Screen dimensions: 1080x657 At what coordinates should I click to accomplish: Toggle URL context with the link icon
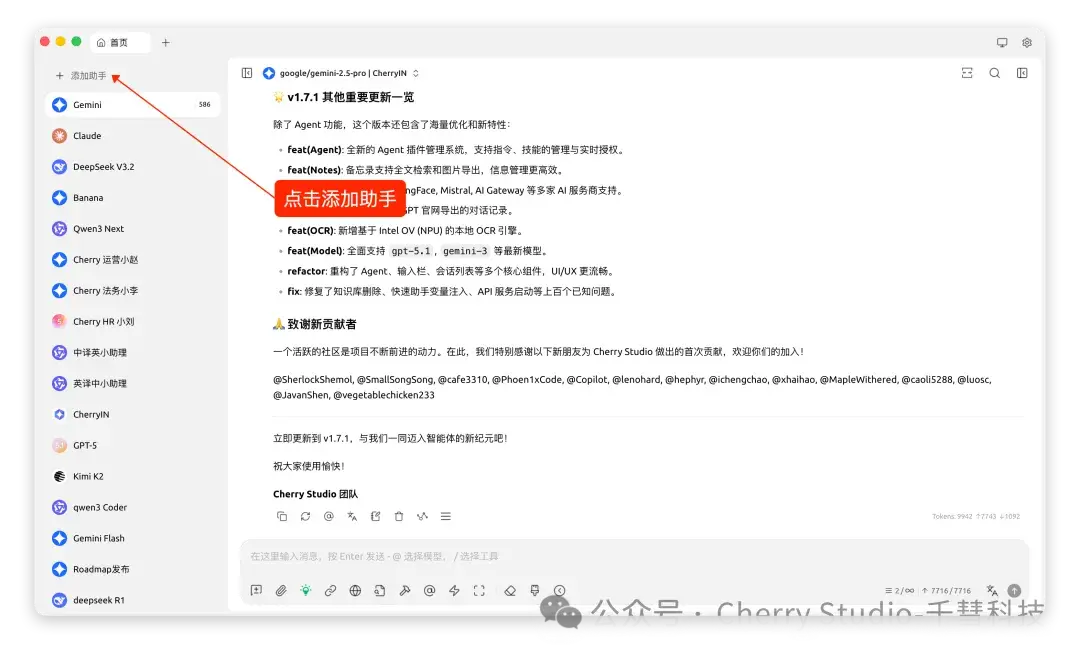point(330,590)
